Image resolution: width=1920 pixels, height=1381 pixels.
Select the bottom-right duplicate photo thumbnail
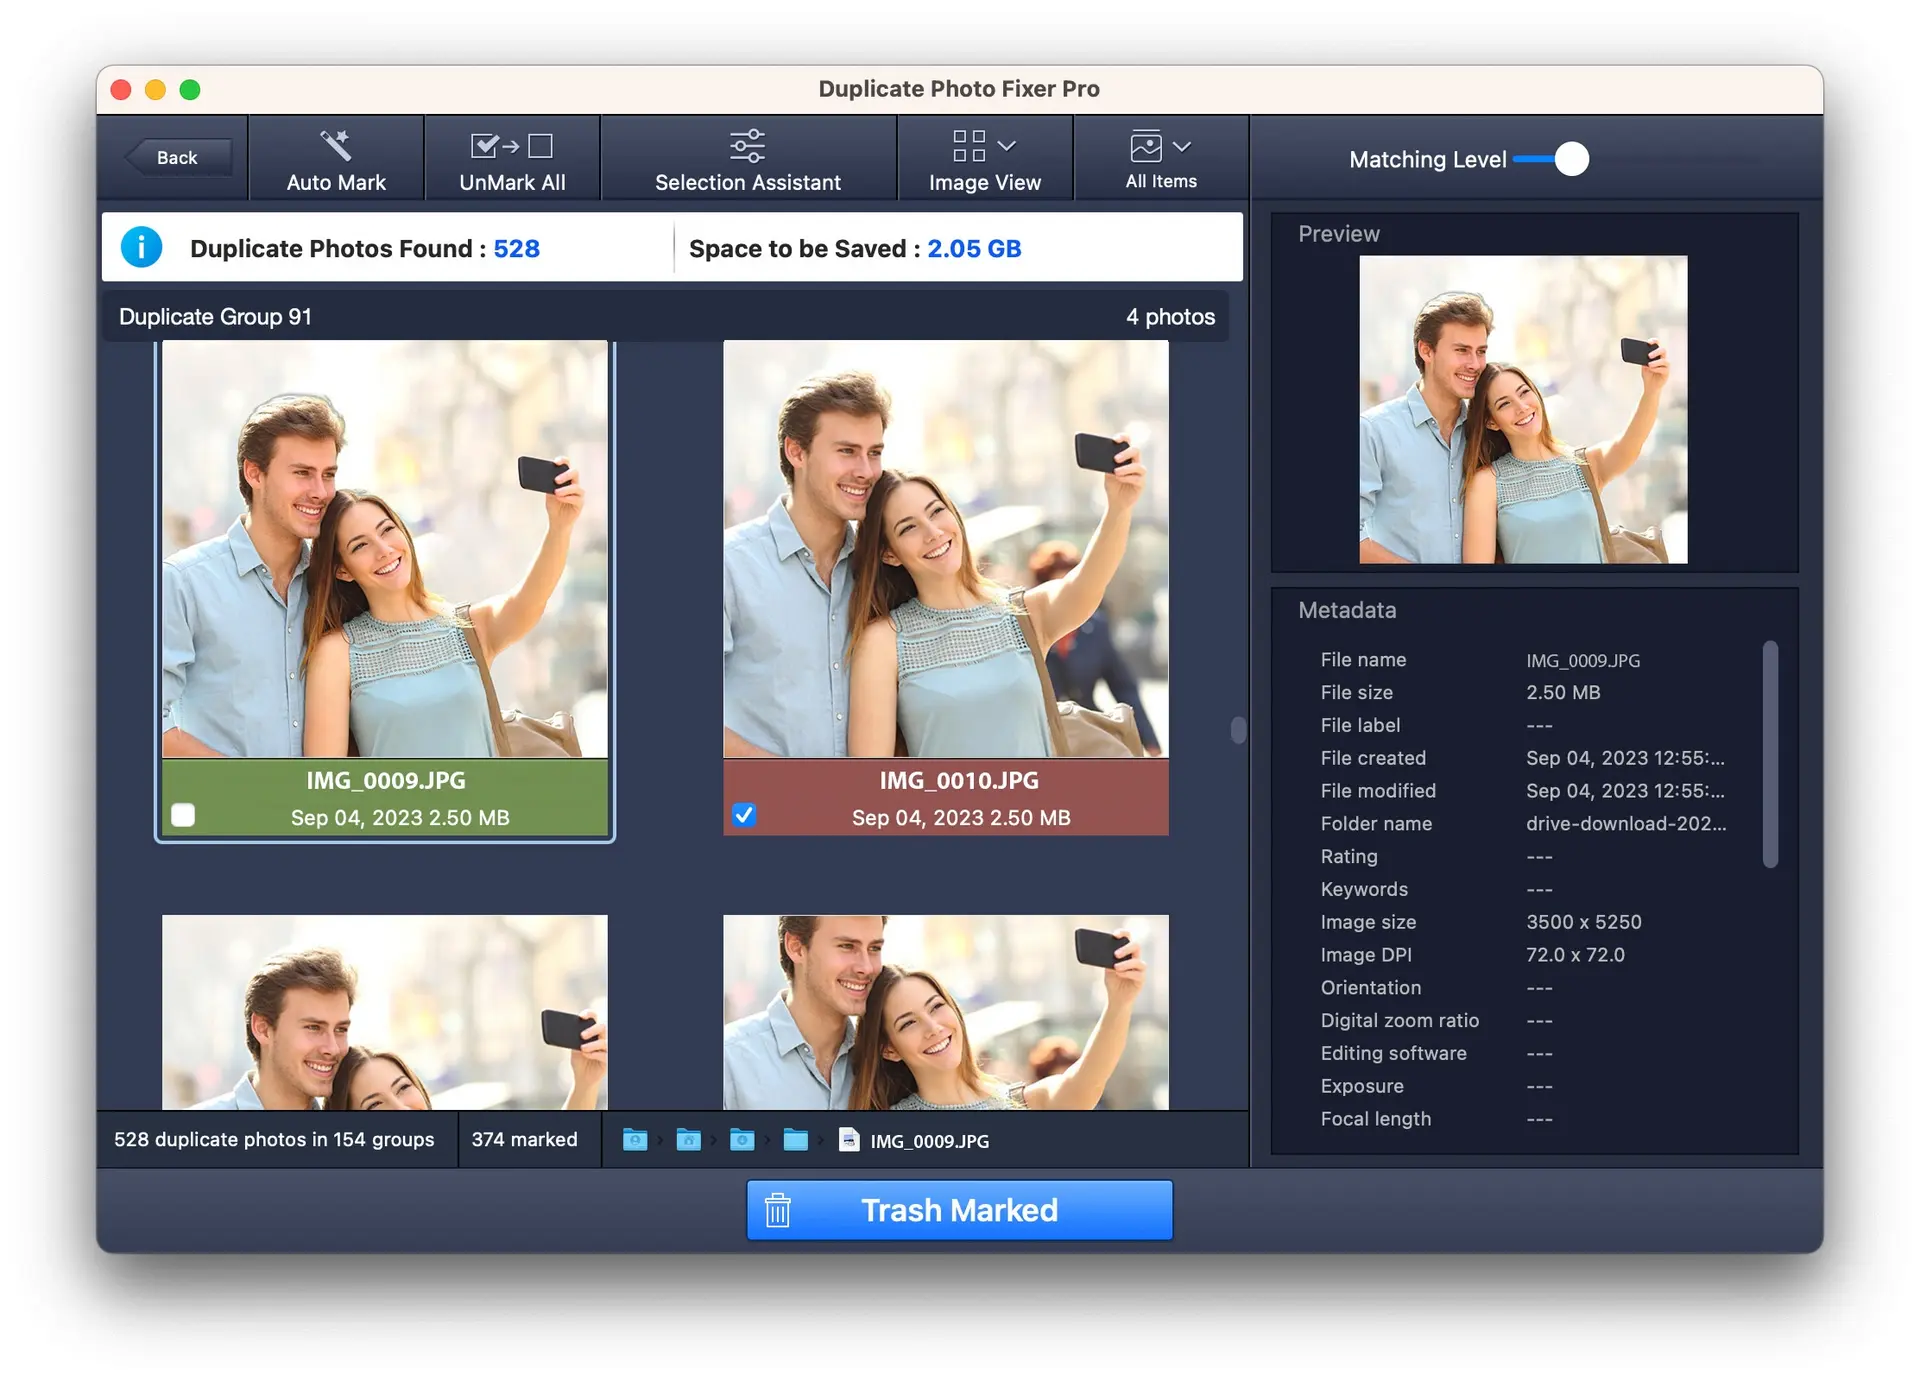[x=946, y=1012]
